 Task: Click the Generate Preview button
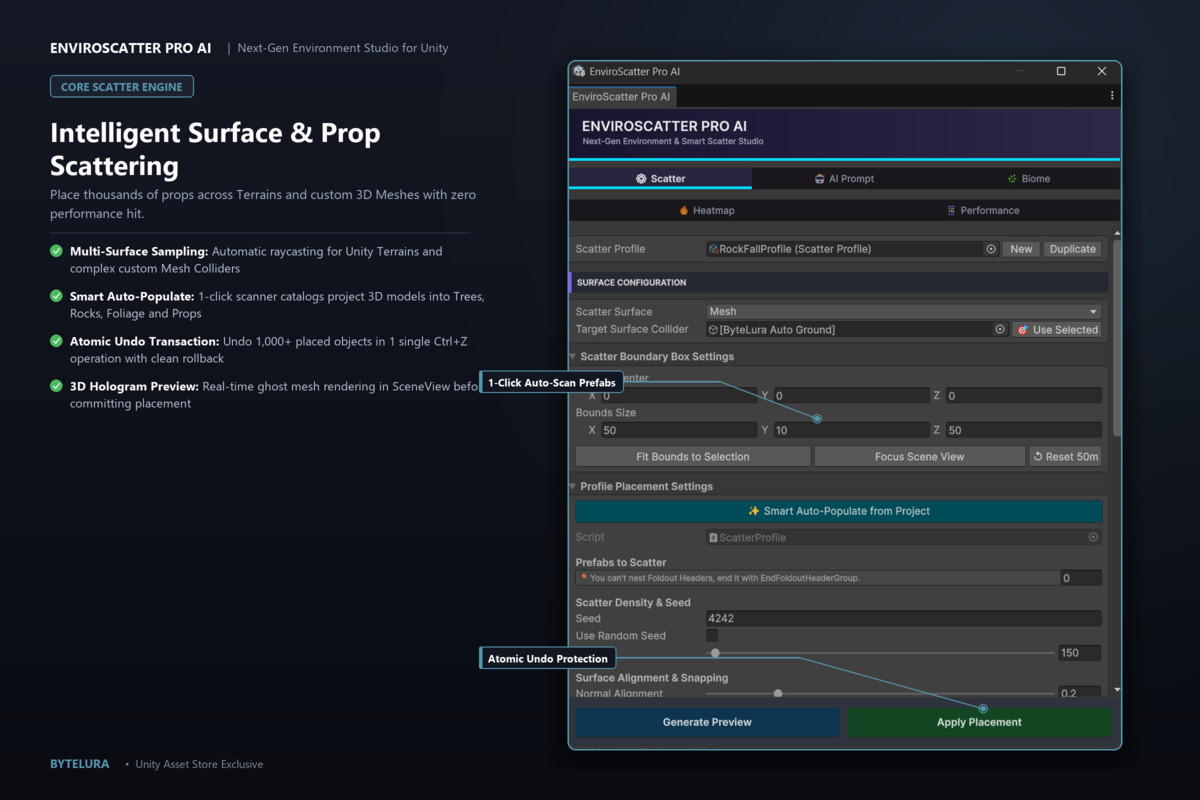(x=707, y=722)
